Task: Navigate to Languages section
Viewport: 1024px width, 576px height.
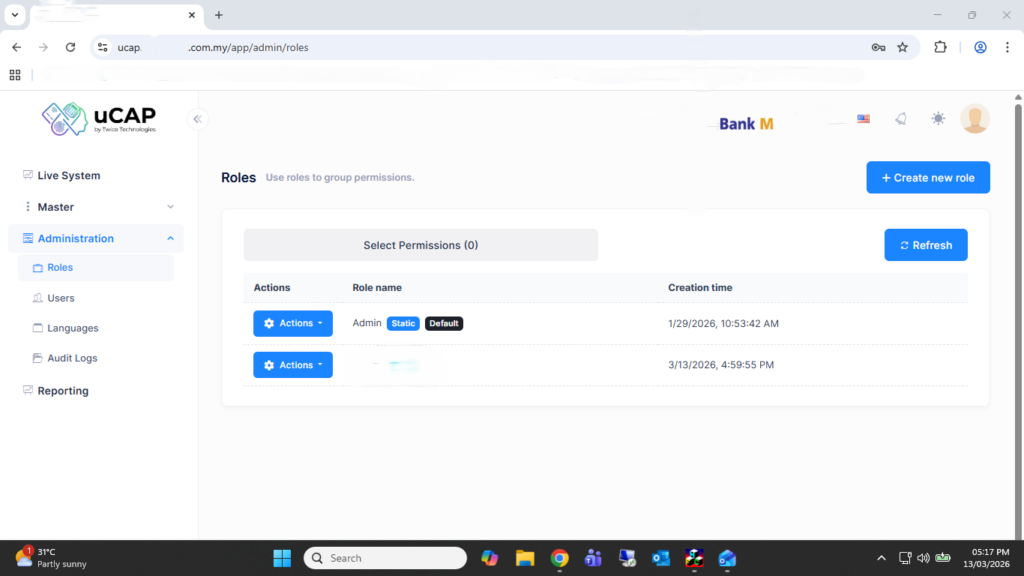Action: [x=72, y=328]
